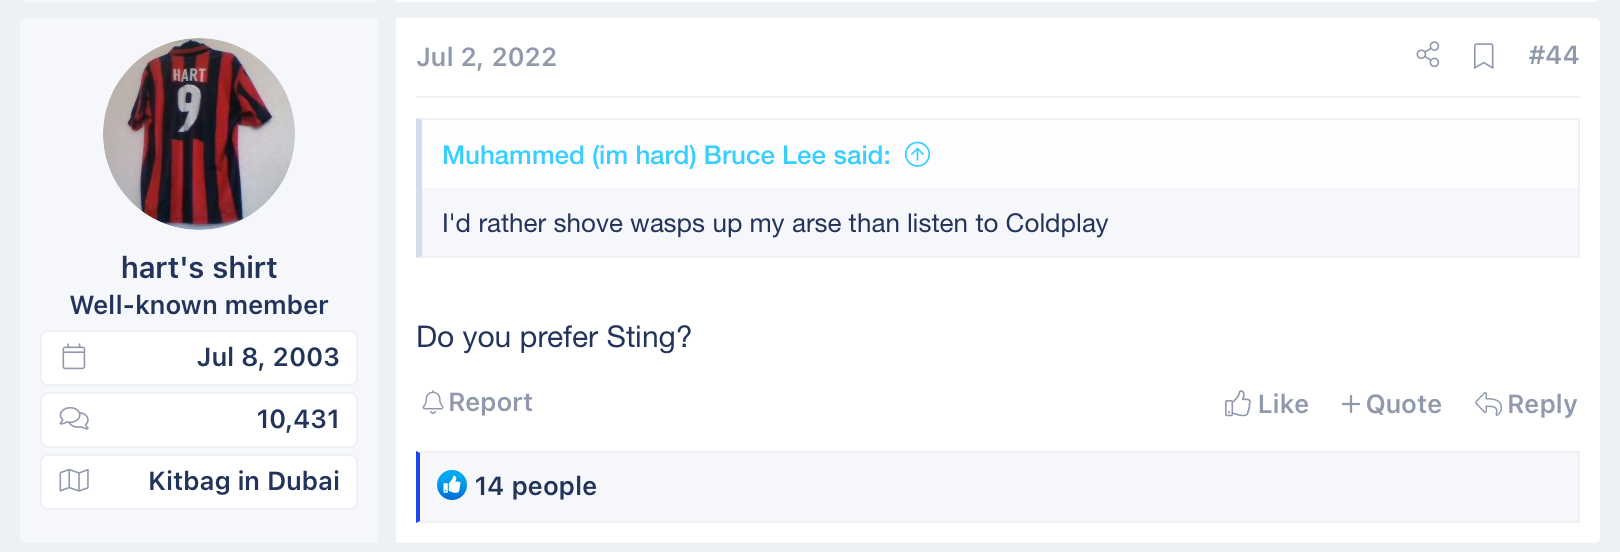Click the thumbs-up outline icon next to Like

pyautogui.click(x=1237, y=403)
